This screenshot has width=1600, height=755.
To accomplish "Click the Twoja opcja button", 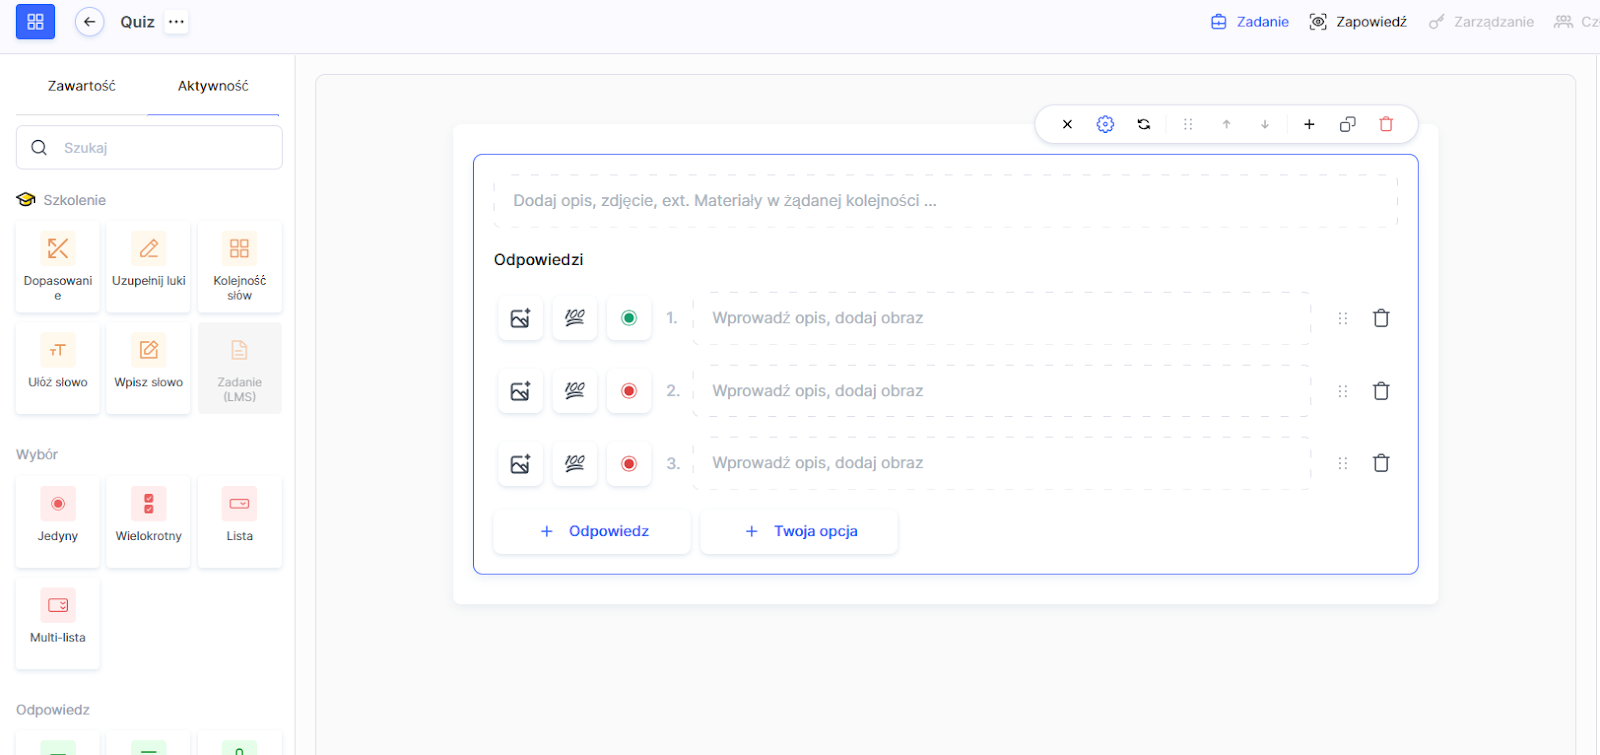I will coord(799,531).
